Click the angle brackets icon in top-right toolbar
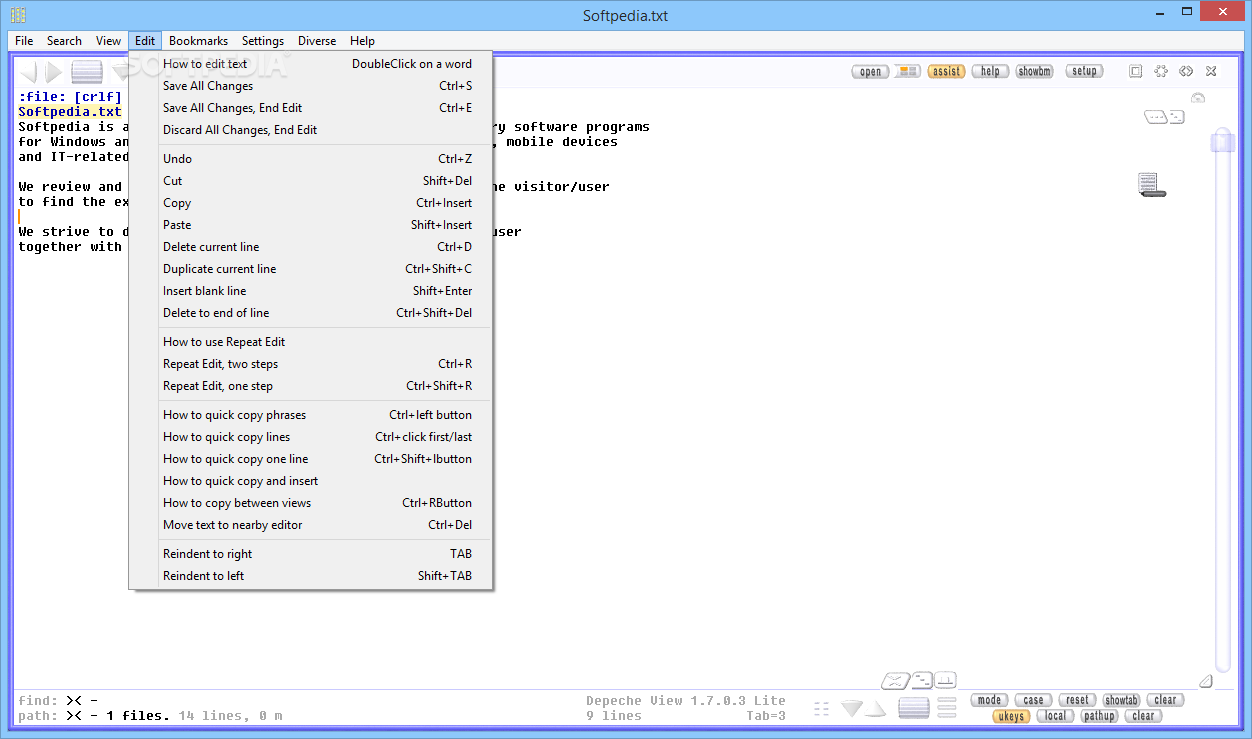This screenshot has width=1252, height=739. 1186,71
